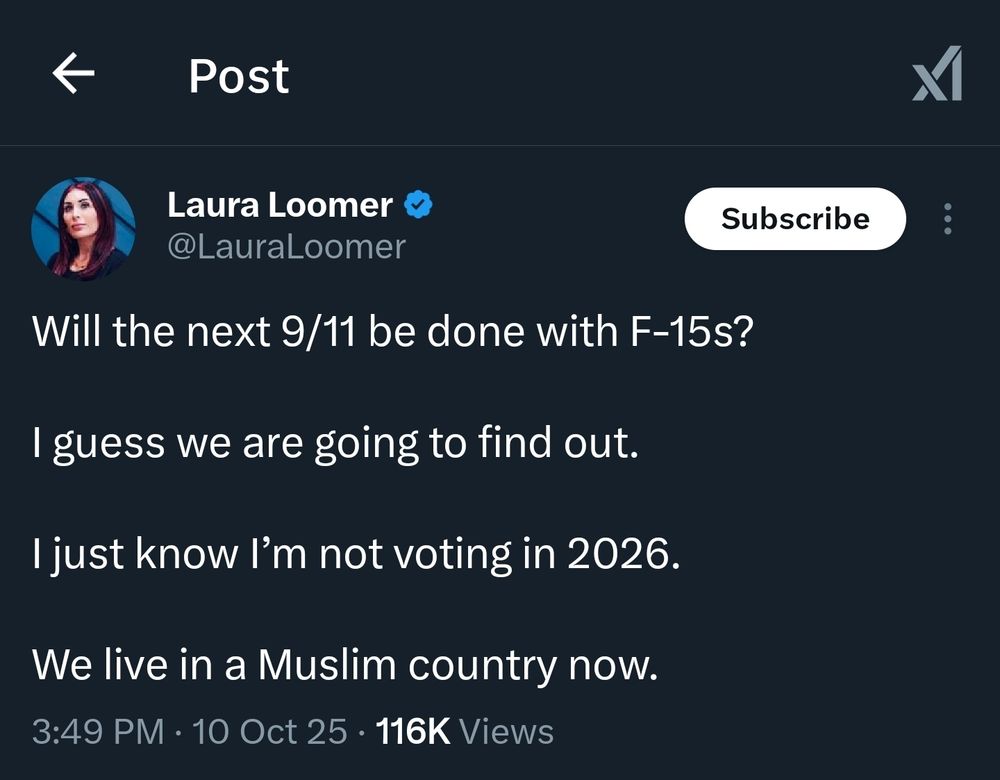1000x780 pixels.
Task: Click the 'F-15s?' text in post
Action: tap(692, 332)
